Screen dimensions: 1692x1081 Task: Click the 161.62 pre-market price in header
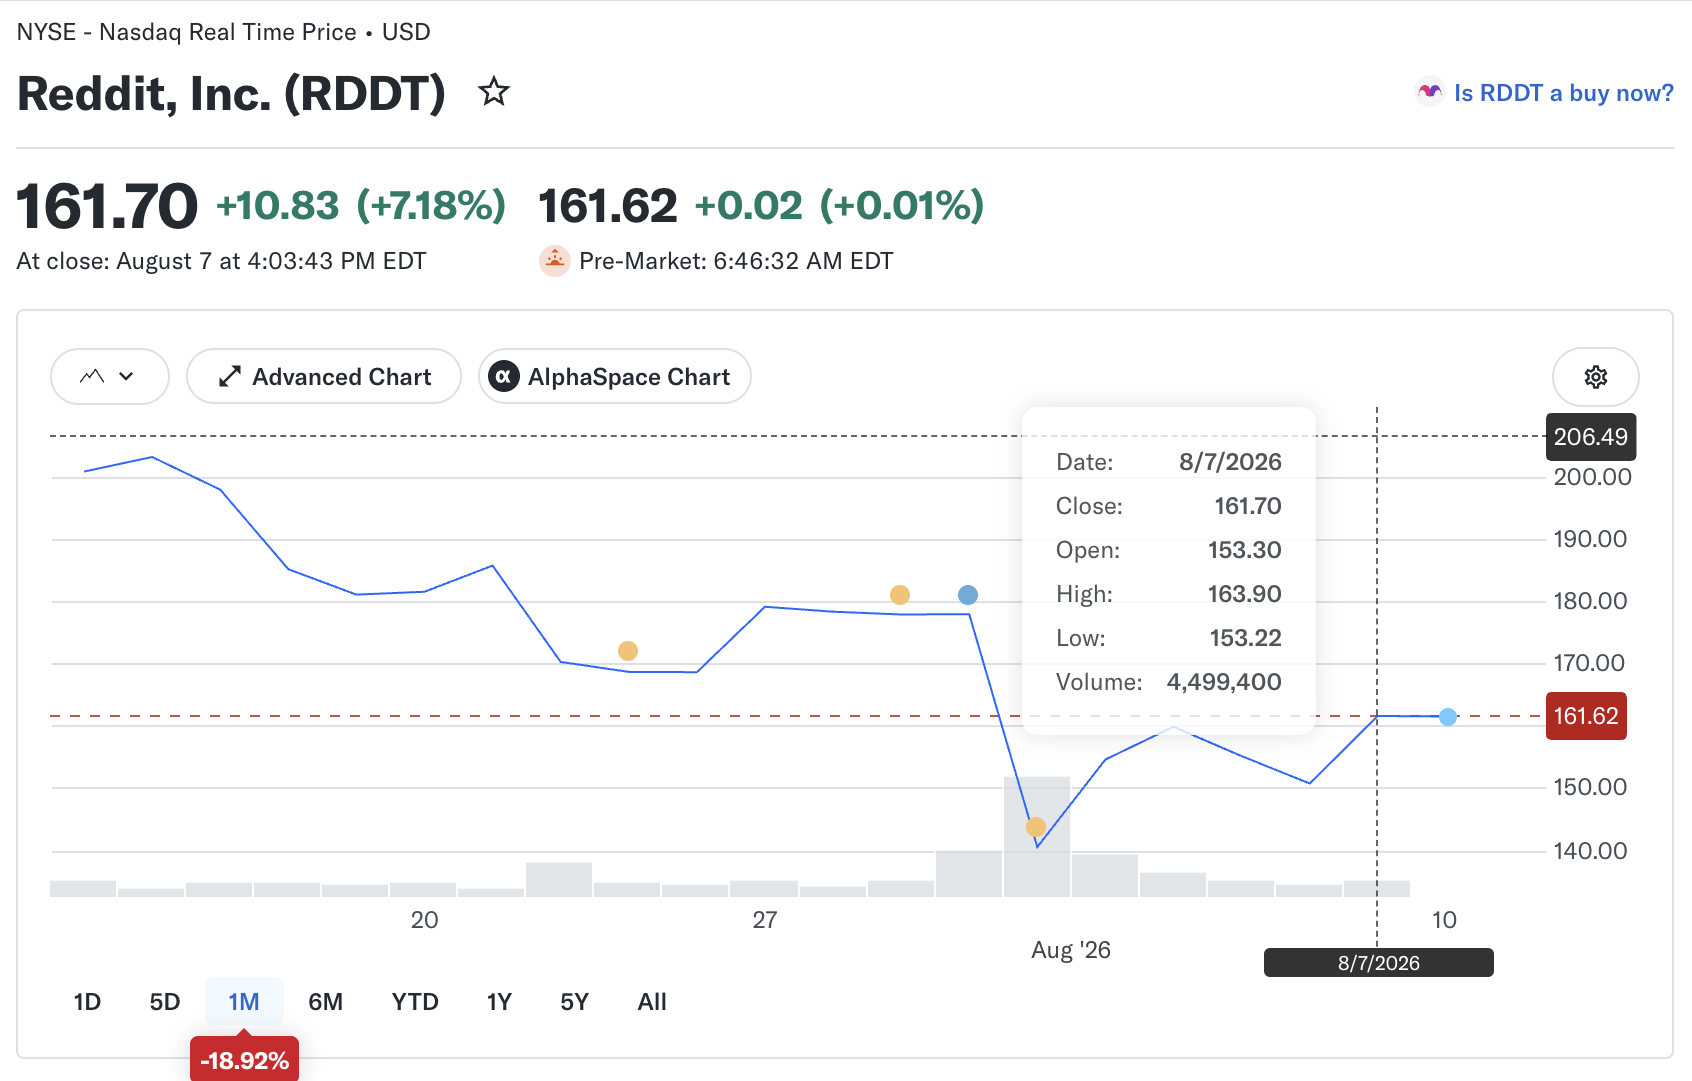click(x=608, y=206)
